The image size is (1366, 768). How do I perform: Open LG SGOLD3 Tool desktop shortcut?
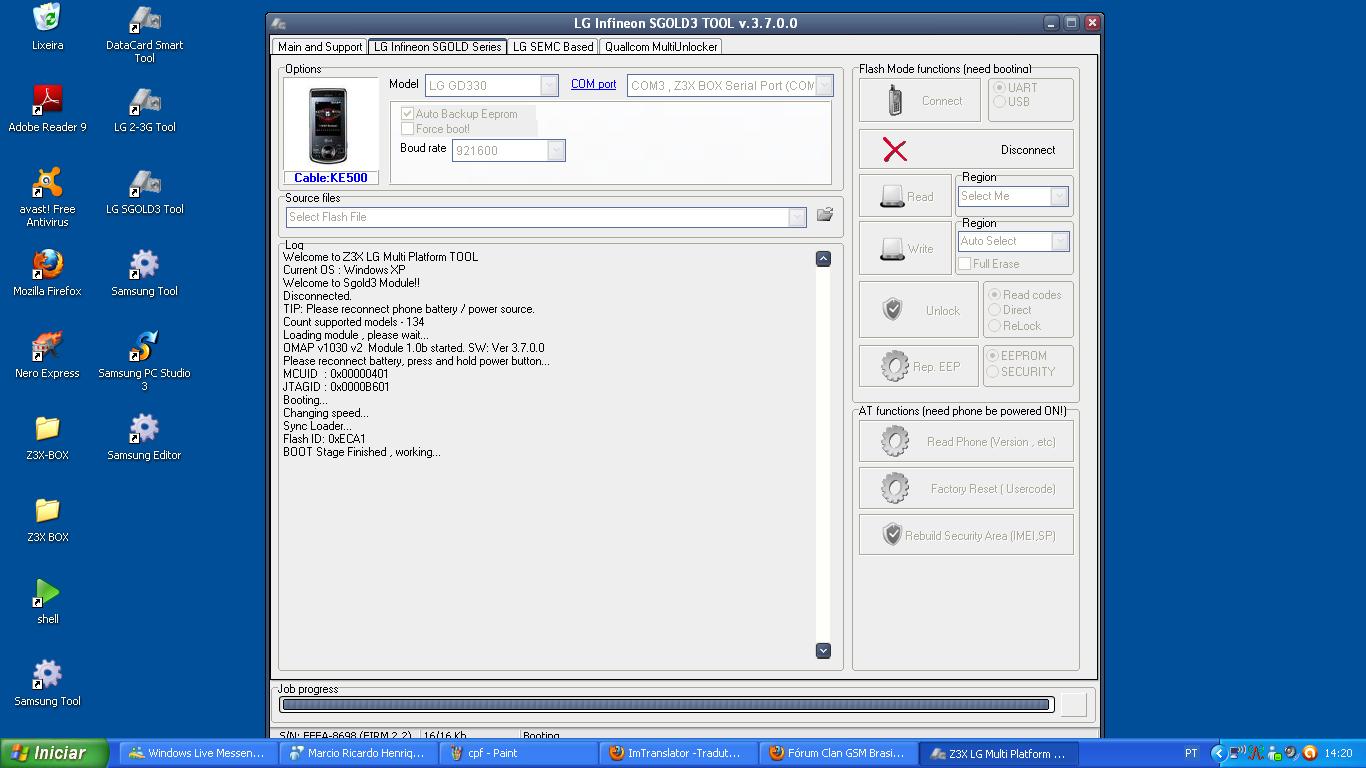145,191
